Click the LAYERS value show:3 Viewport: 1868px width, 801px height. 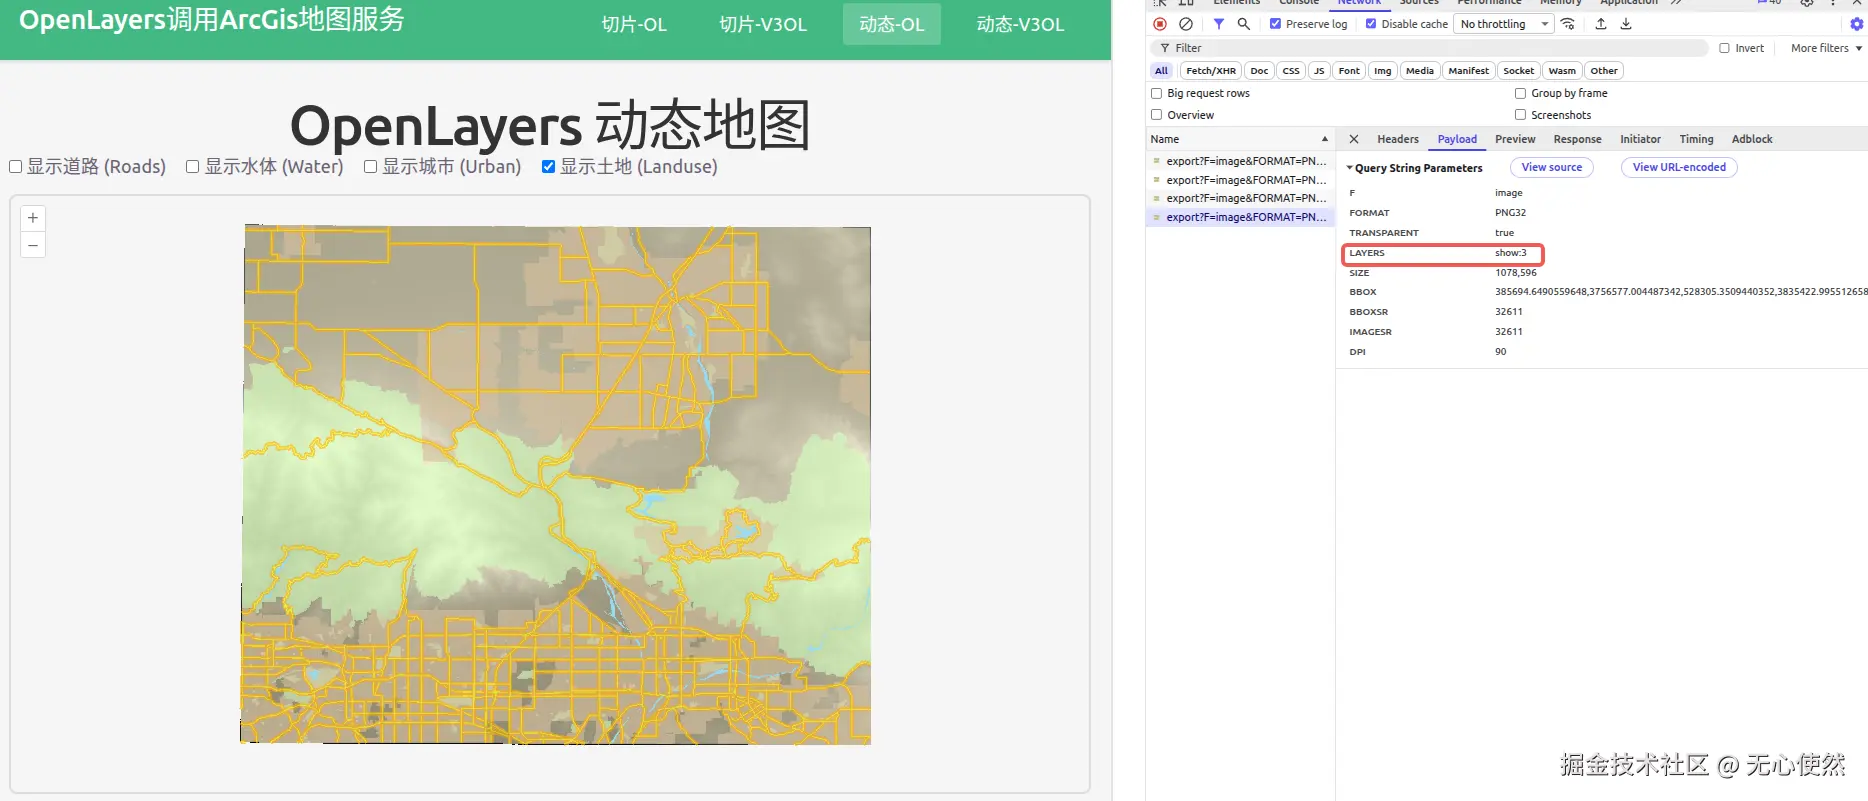tap(1511, 253)
